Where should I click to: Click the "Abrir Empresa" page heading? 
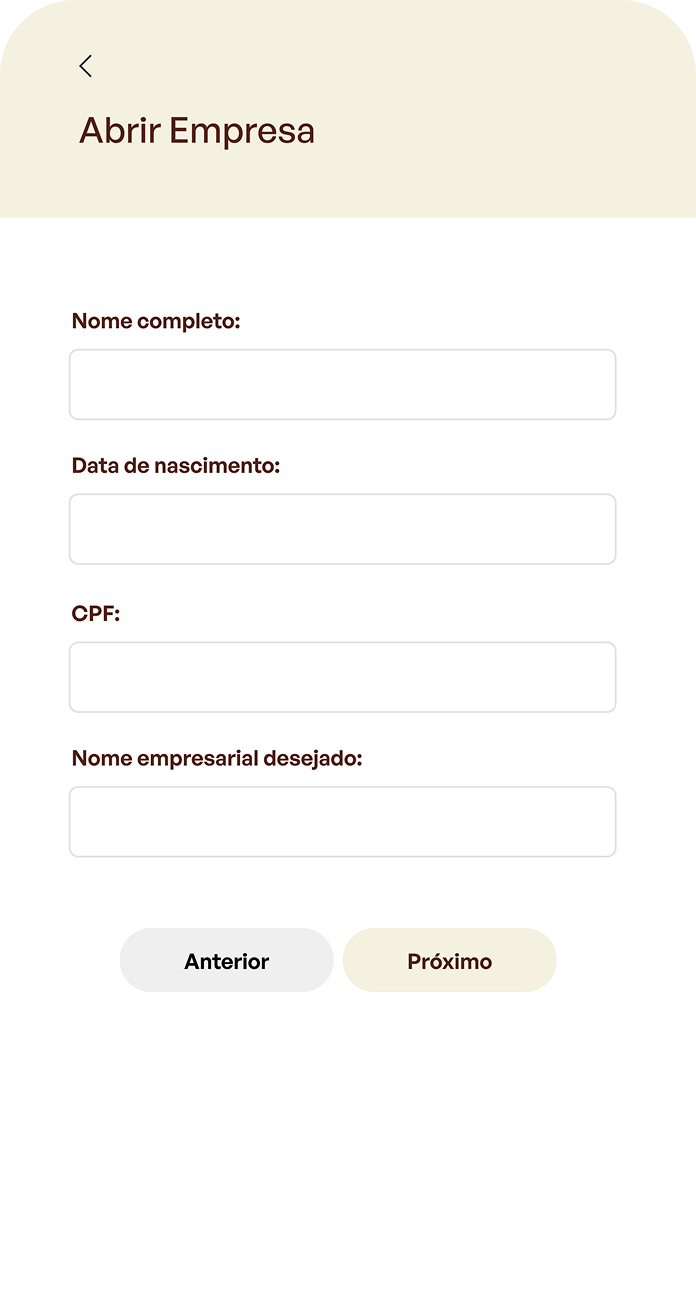(197, 131)
